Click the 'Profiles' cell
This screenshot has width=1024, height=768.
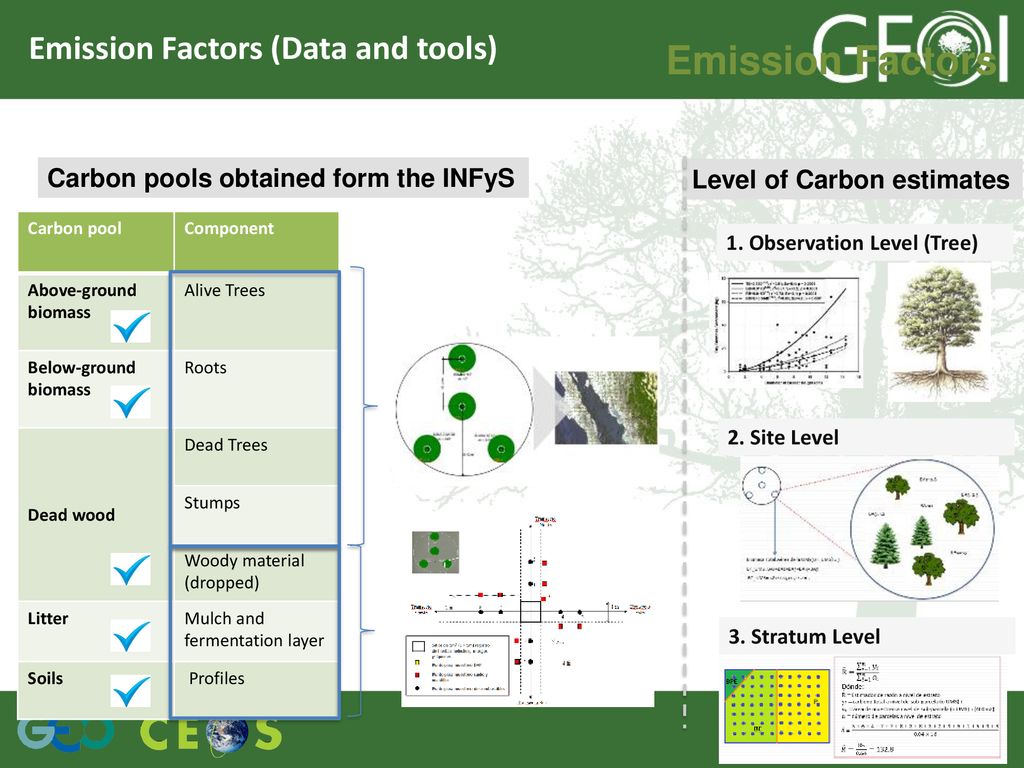255,689
